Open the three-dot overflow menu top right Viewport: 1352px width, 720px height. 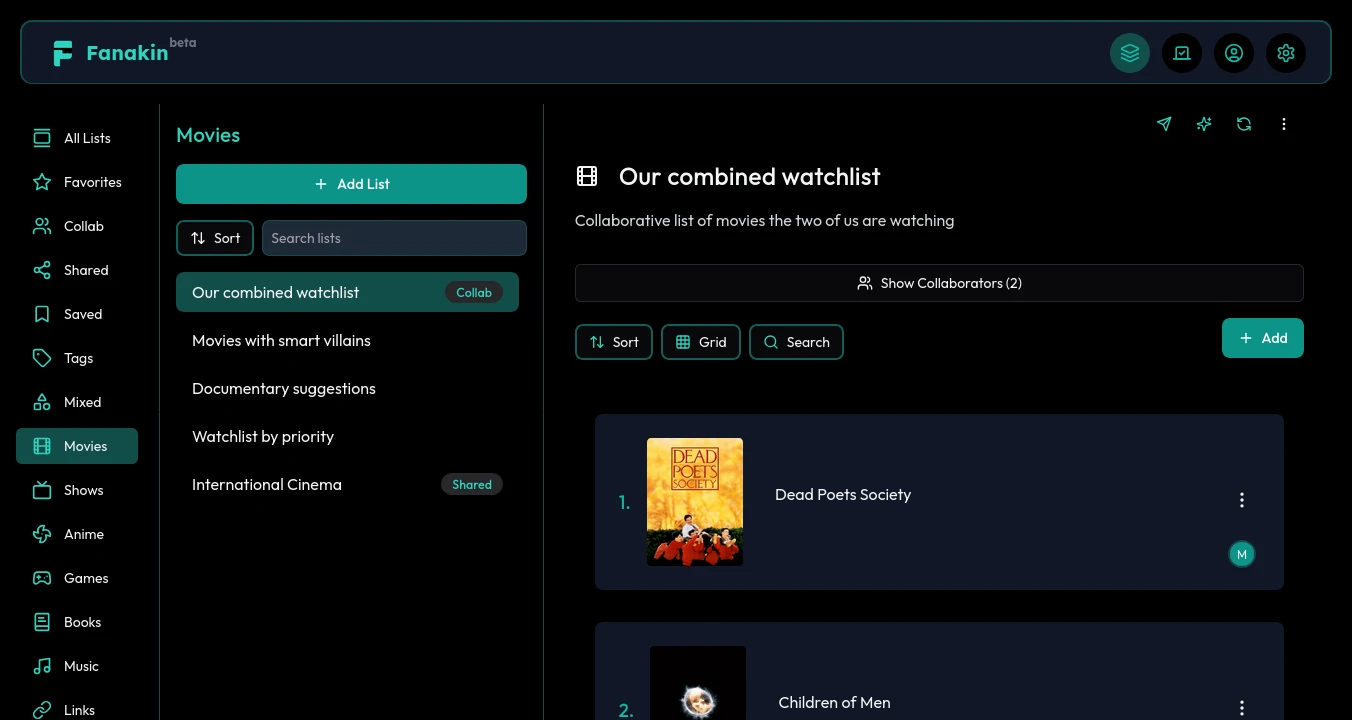coord(1284,124)
